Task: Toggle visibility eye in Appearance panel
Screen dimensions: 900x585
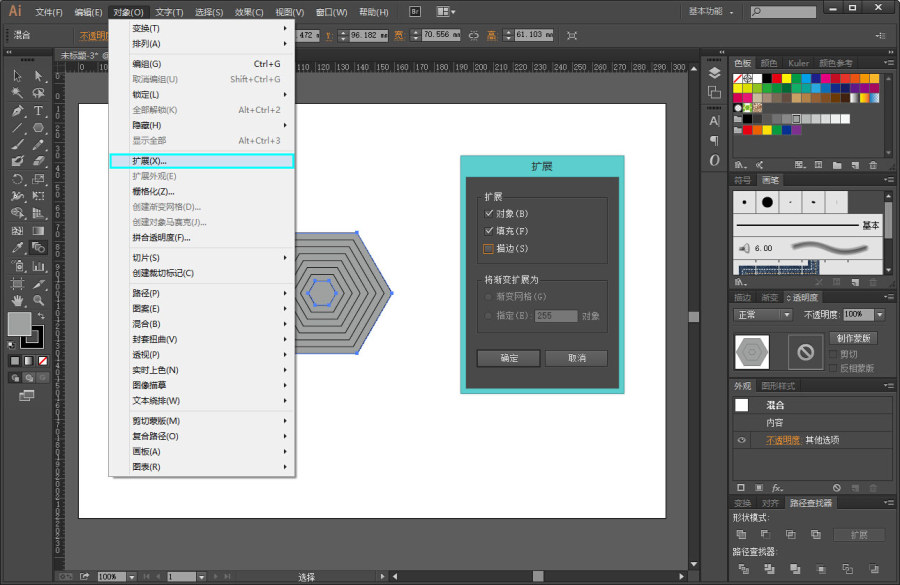Action: pos(742,440)
